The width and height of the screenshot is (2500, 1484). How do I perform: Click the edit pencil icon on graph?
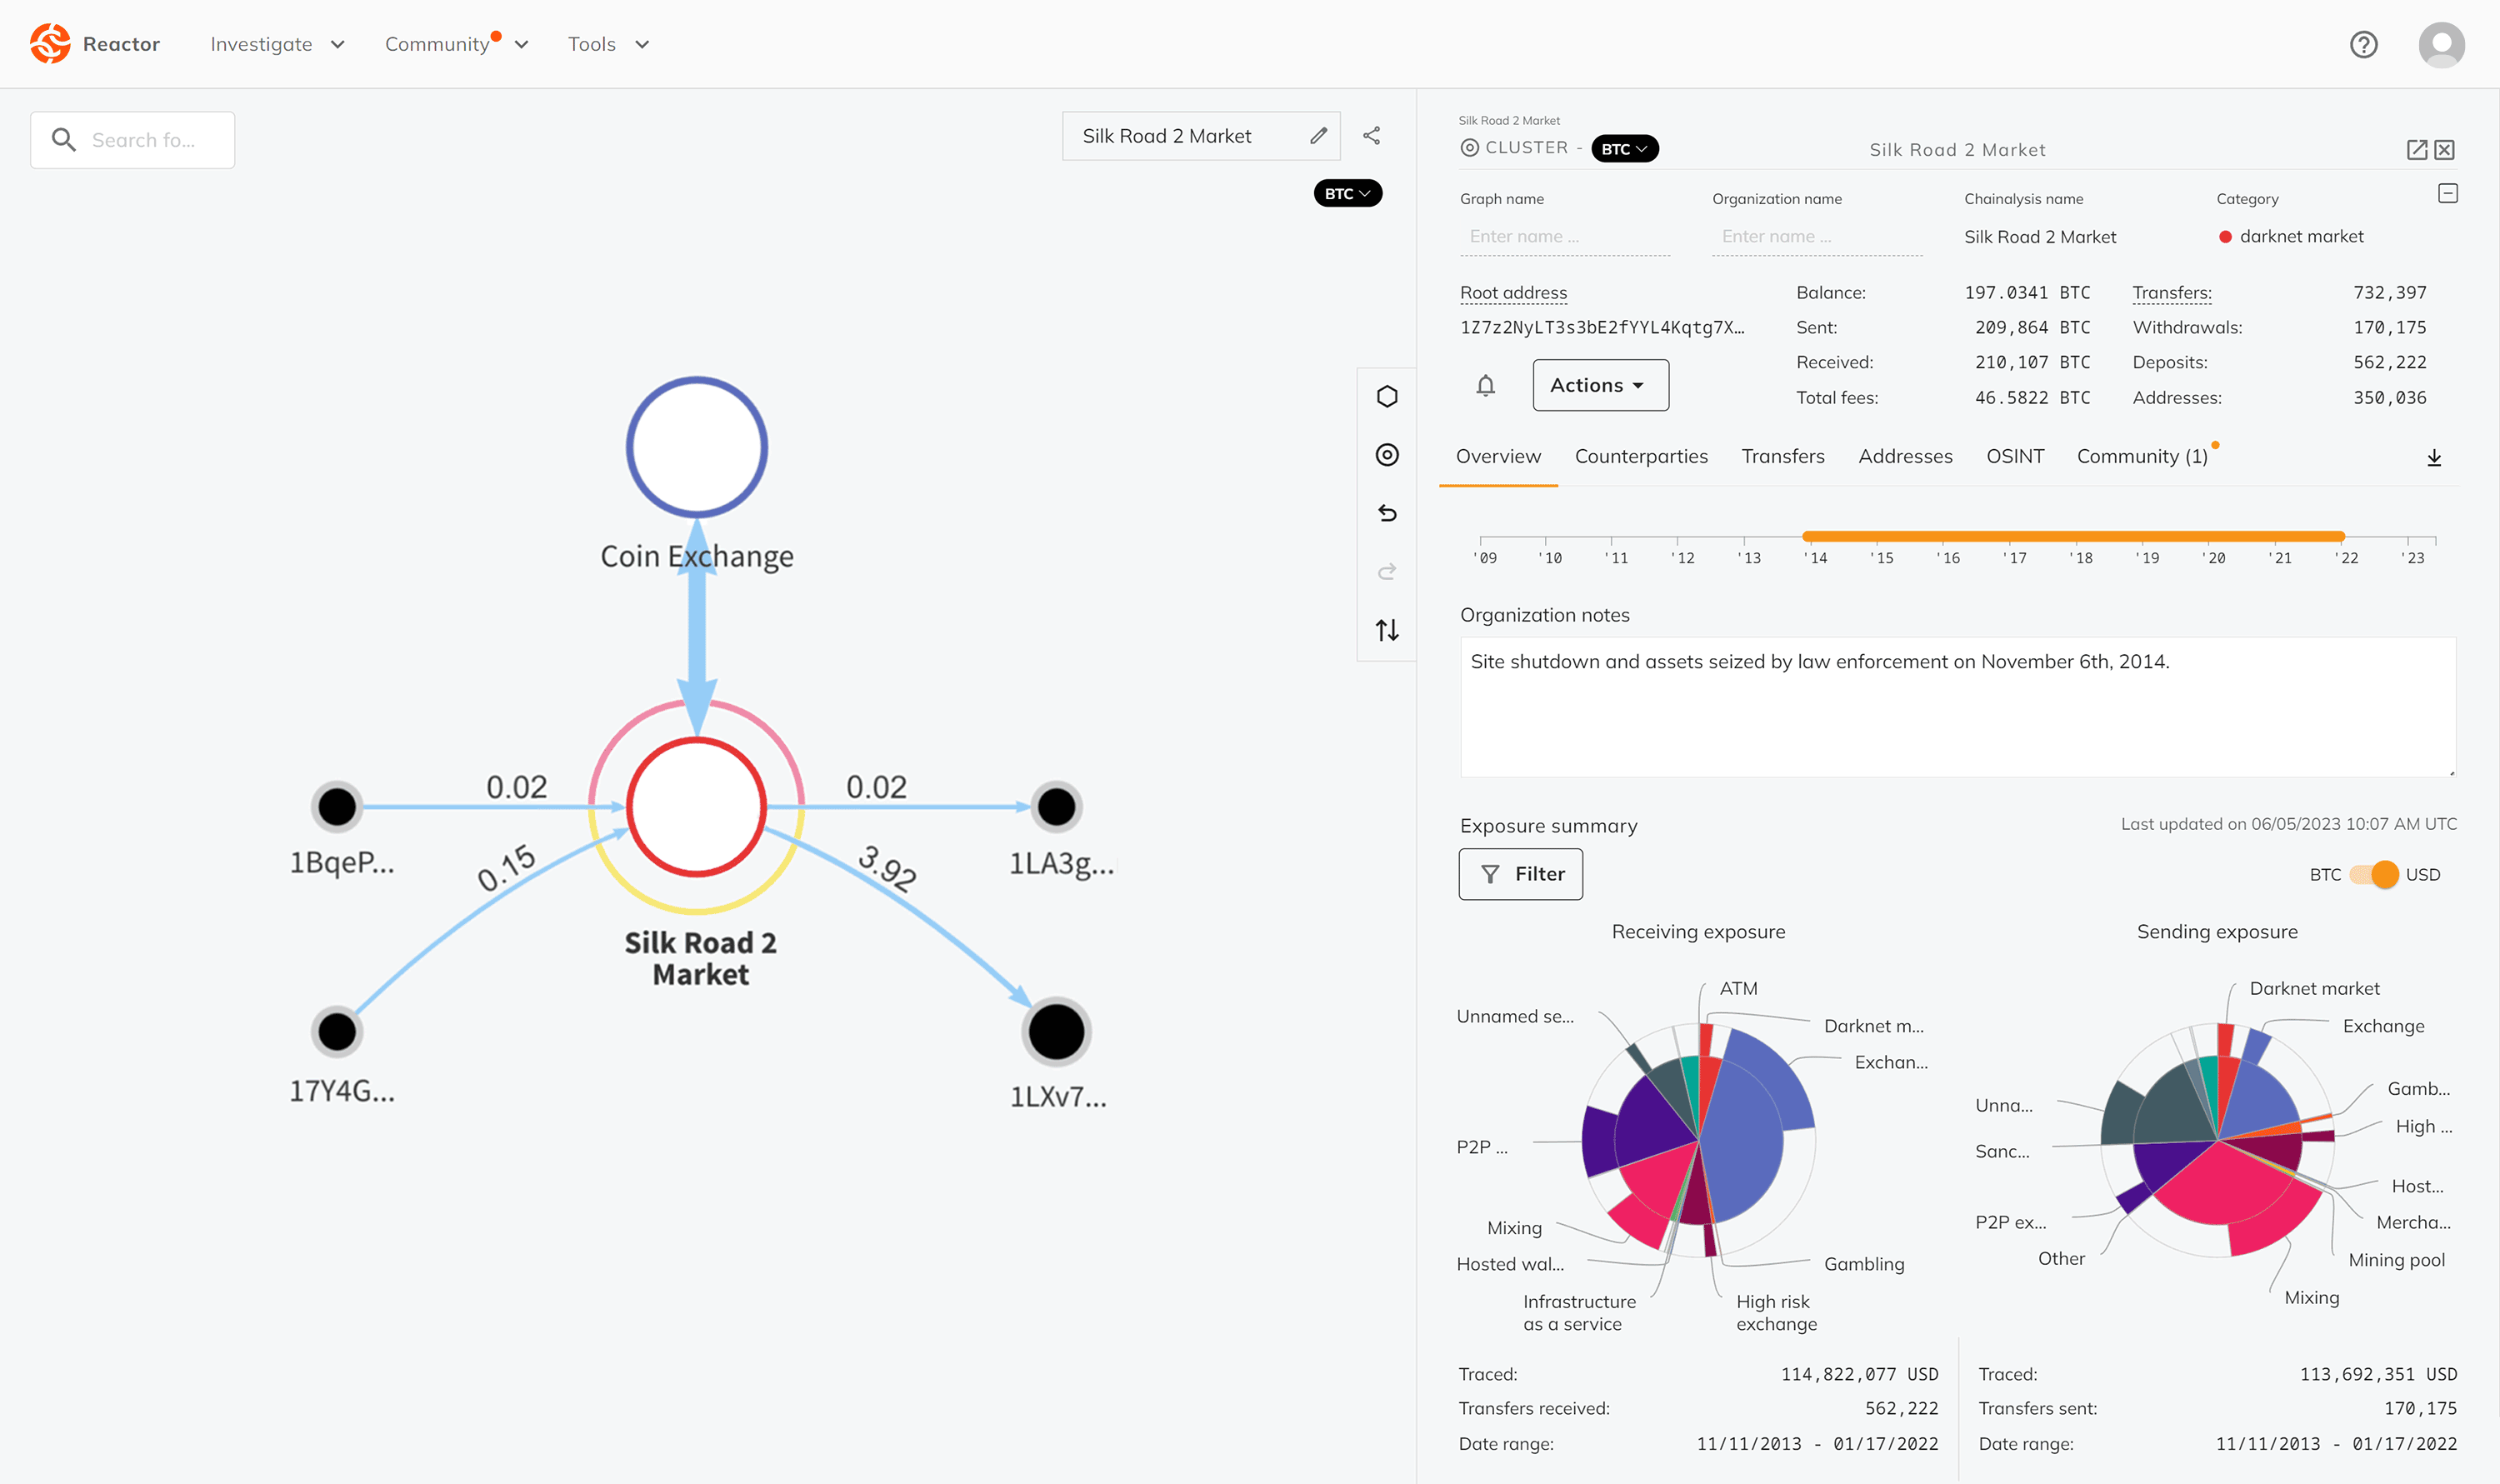pyautogui.click(x=1320, y=137)
